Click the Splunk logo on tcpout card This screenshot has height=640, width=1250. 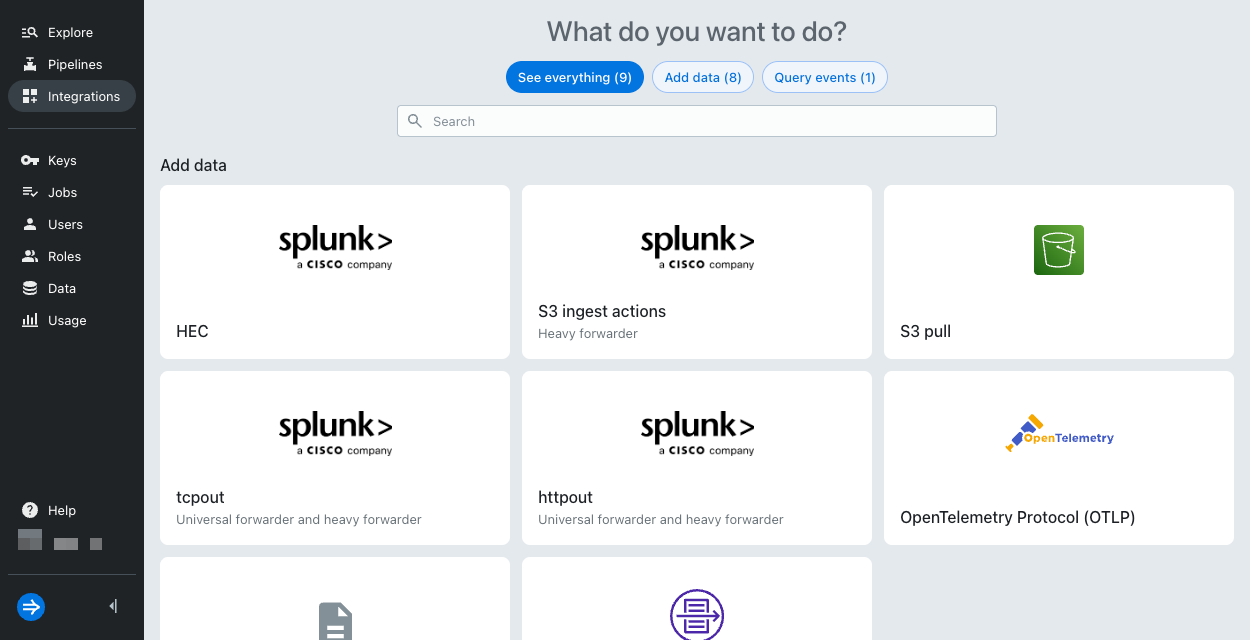tap(335, 434)
